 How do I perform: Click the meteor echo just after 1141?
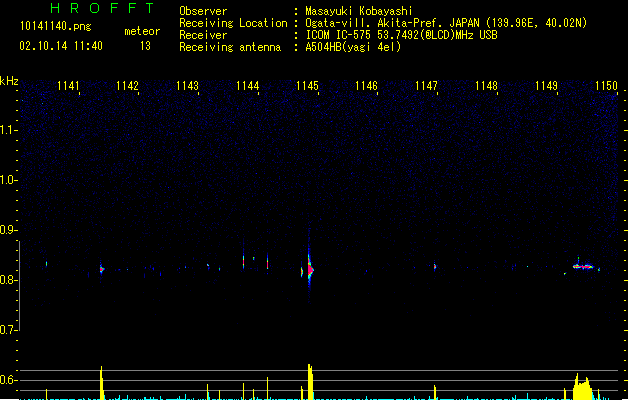[101, 269]
